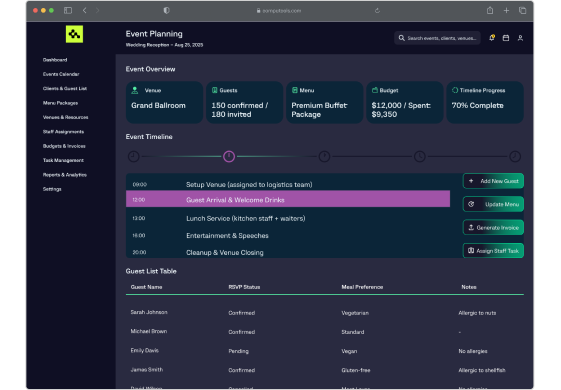Go to Reports & Analytics section
This screenshot has height=390, width=561.
[x=65, y=175]
